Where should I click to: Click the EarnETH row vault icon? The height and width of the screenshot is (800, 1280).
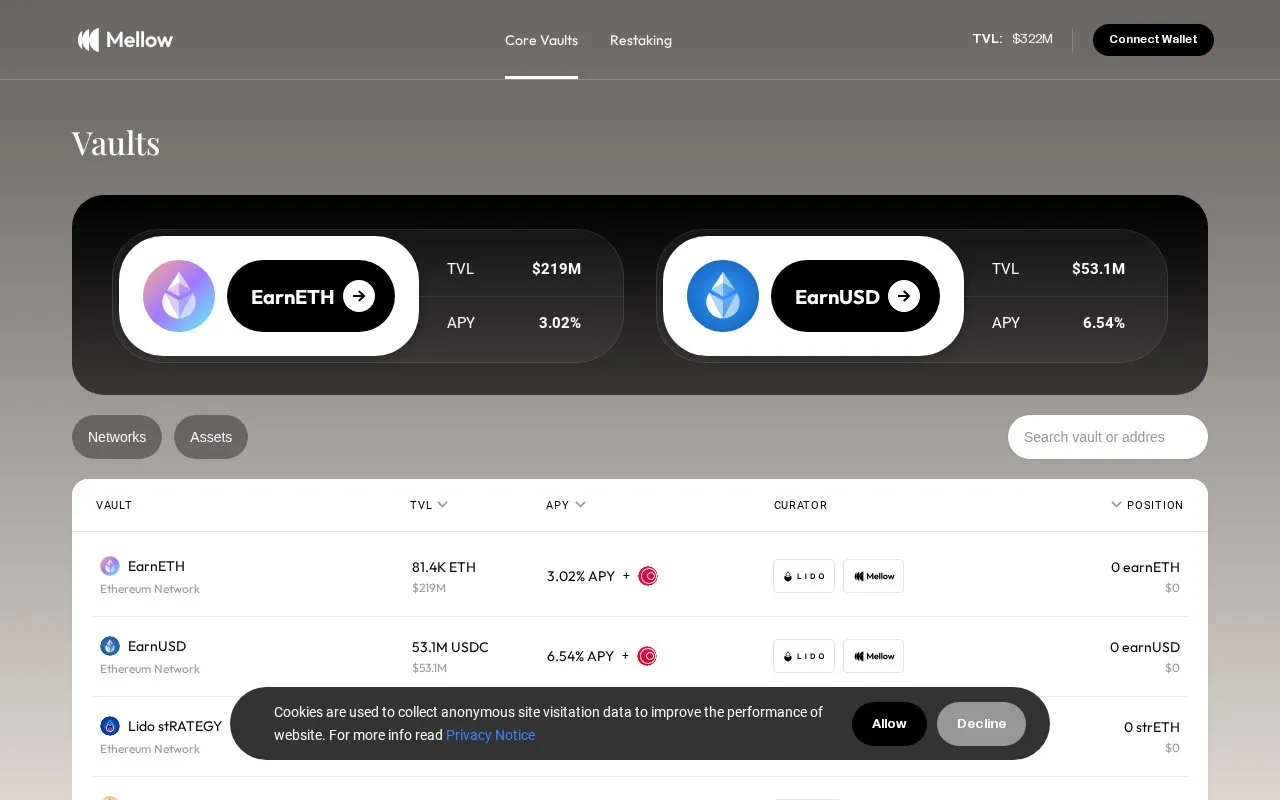(110, 566)
